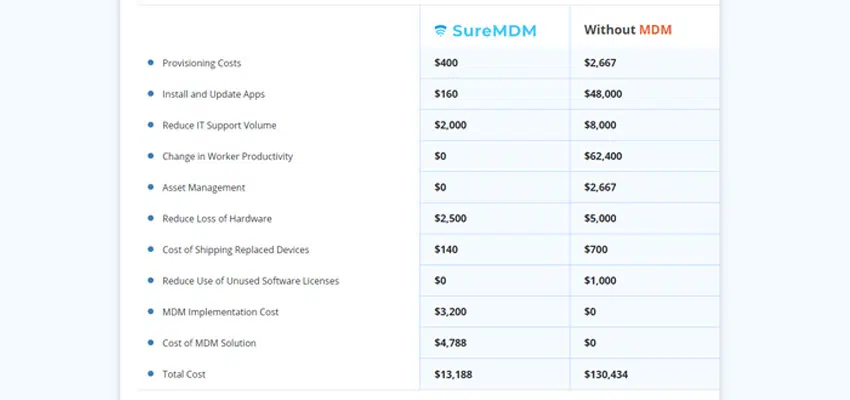Viewport: 850px width, 400px height.
Task: Click the bullet beside Install and Update Apps
Action: [151, 94]
